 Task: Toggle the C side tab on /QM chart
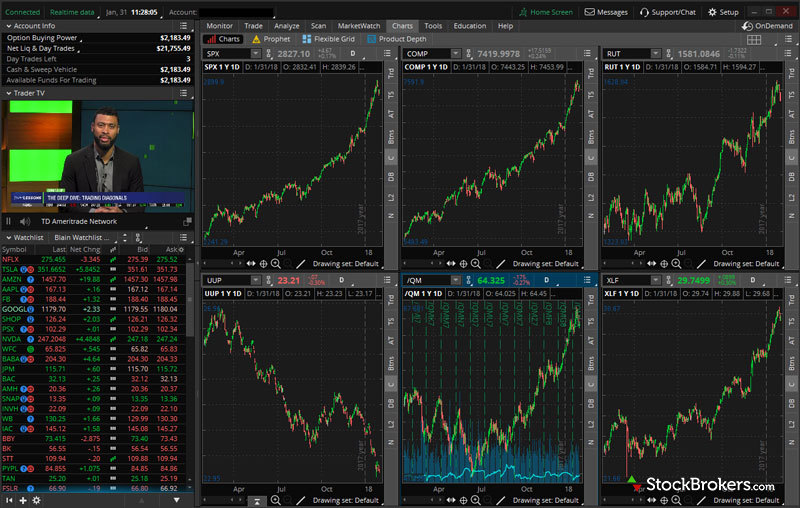[591, 385]
